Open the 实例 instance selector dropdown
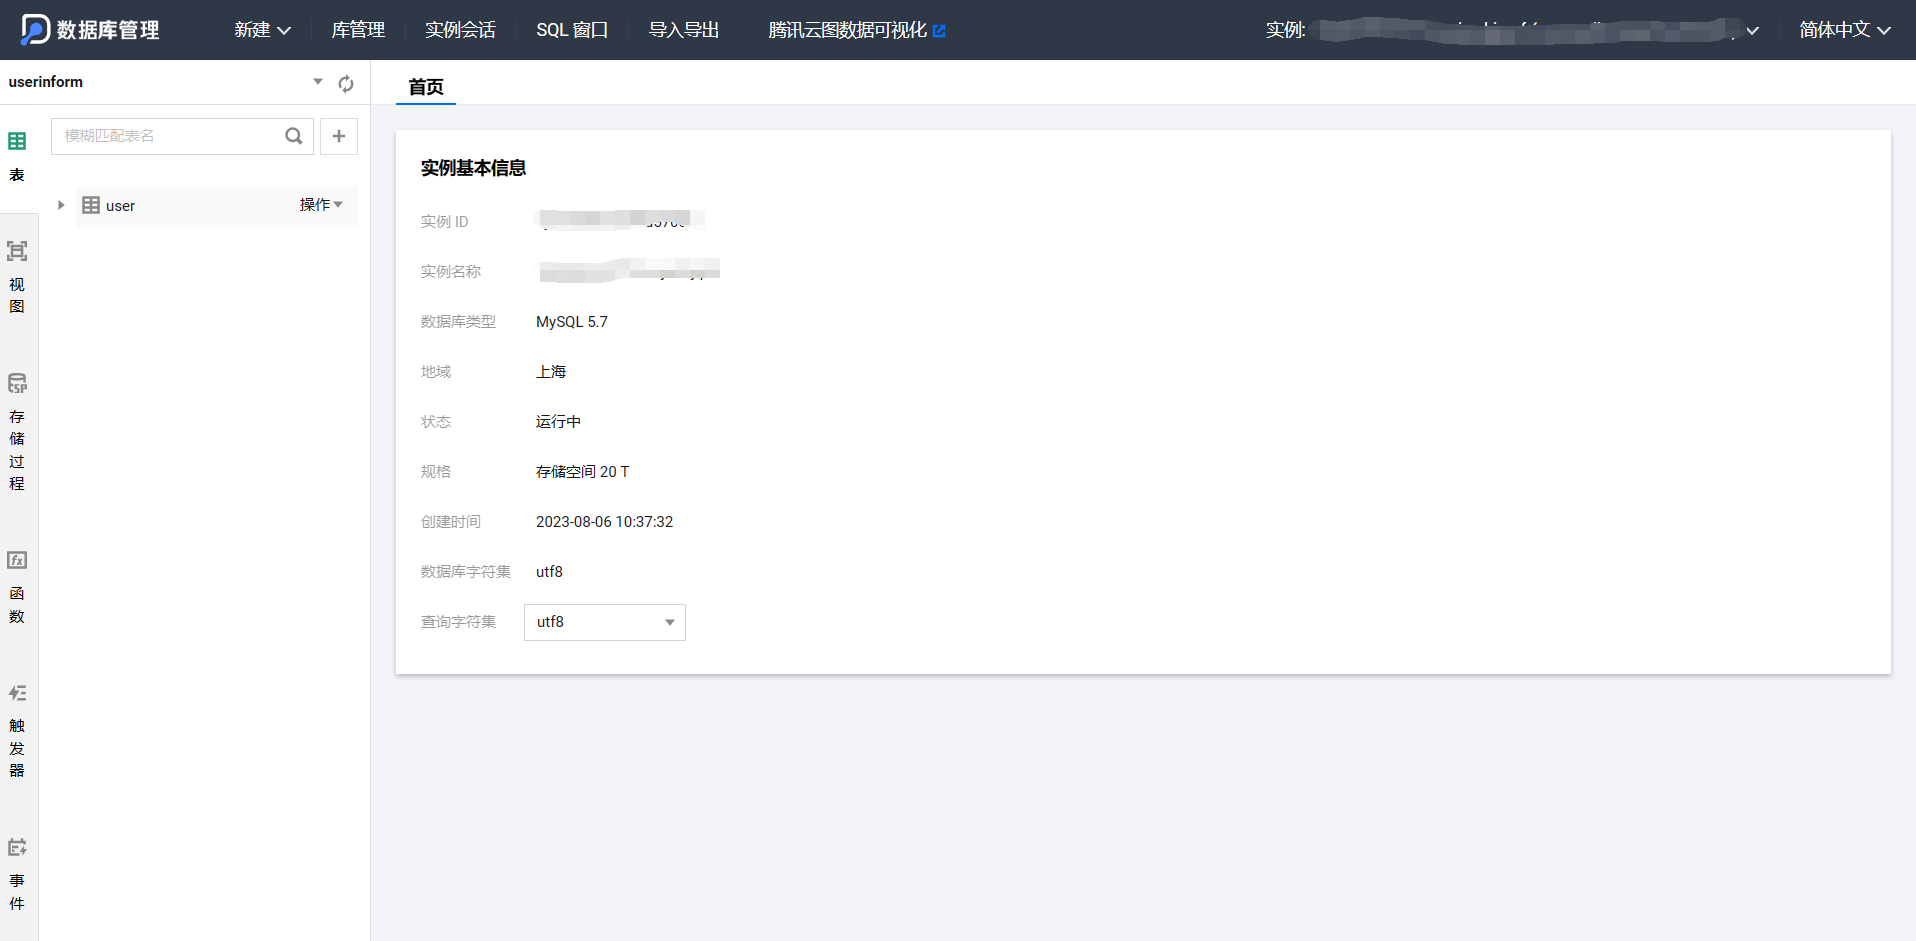1916x941 pixels. [x=1752, y=31]
